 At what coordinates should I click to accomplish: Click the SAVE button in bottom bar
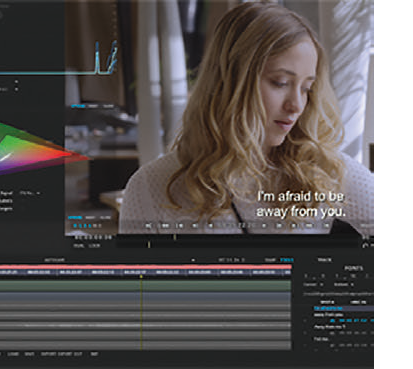click(29, 354)
